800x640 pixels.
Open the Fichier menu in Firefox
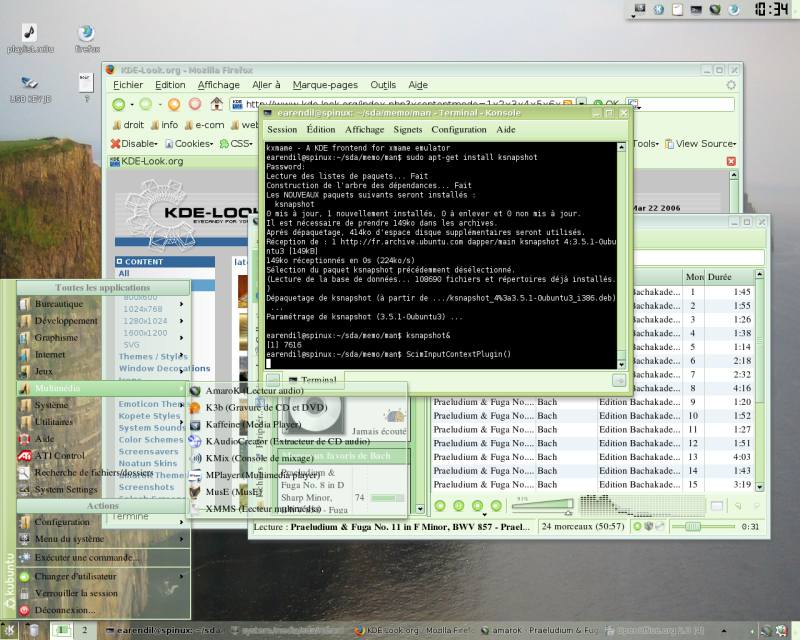pos(128,85)
